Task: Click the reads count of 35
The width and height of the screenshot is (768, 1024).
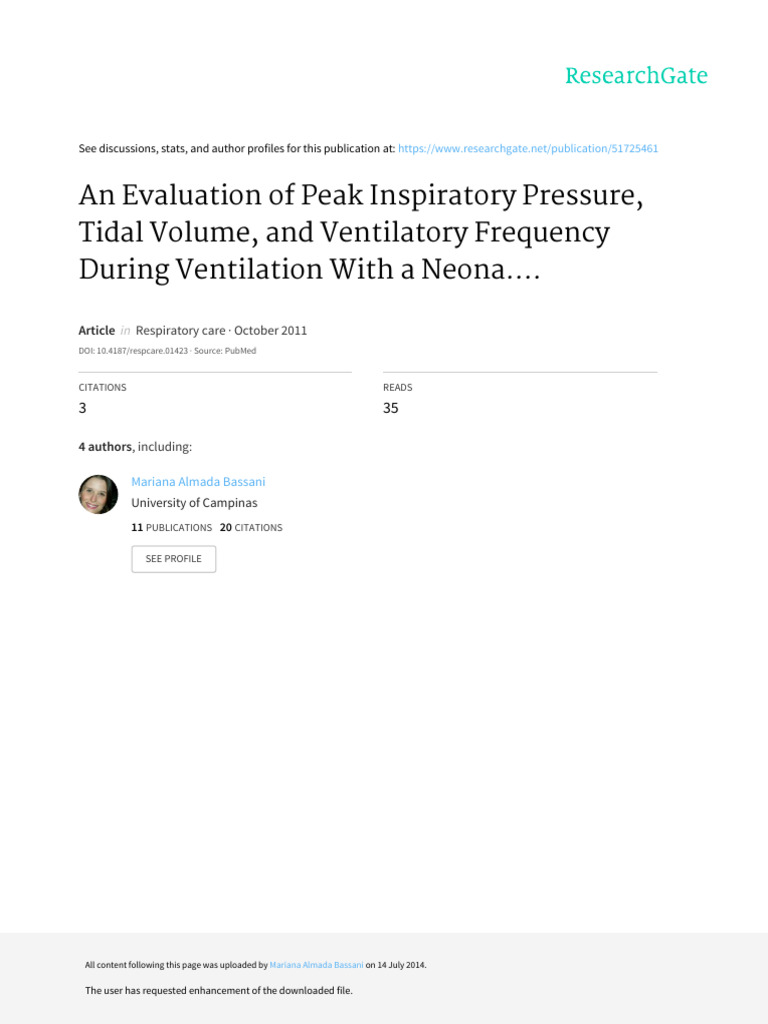Action: (x=391, y=407)
